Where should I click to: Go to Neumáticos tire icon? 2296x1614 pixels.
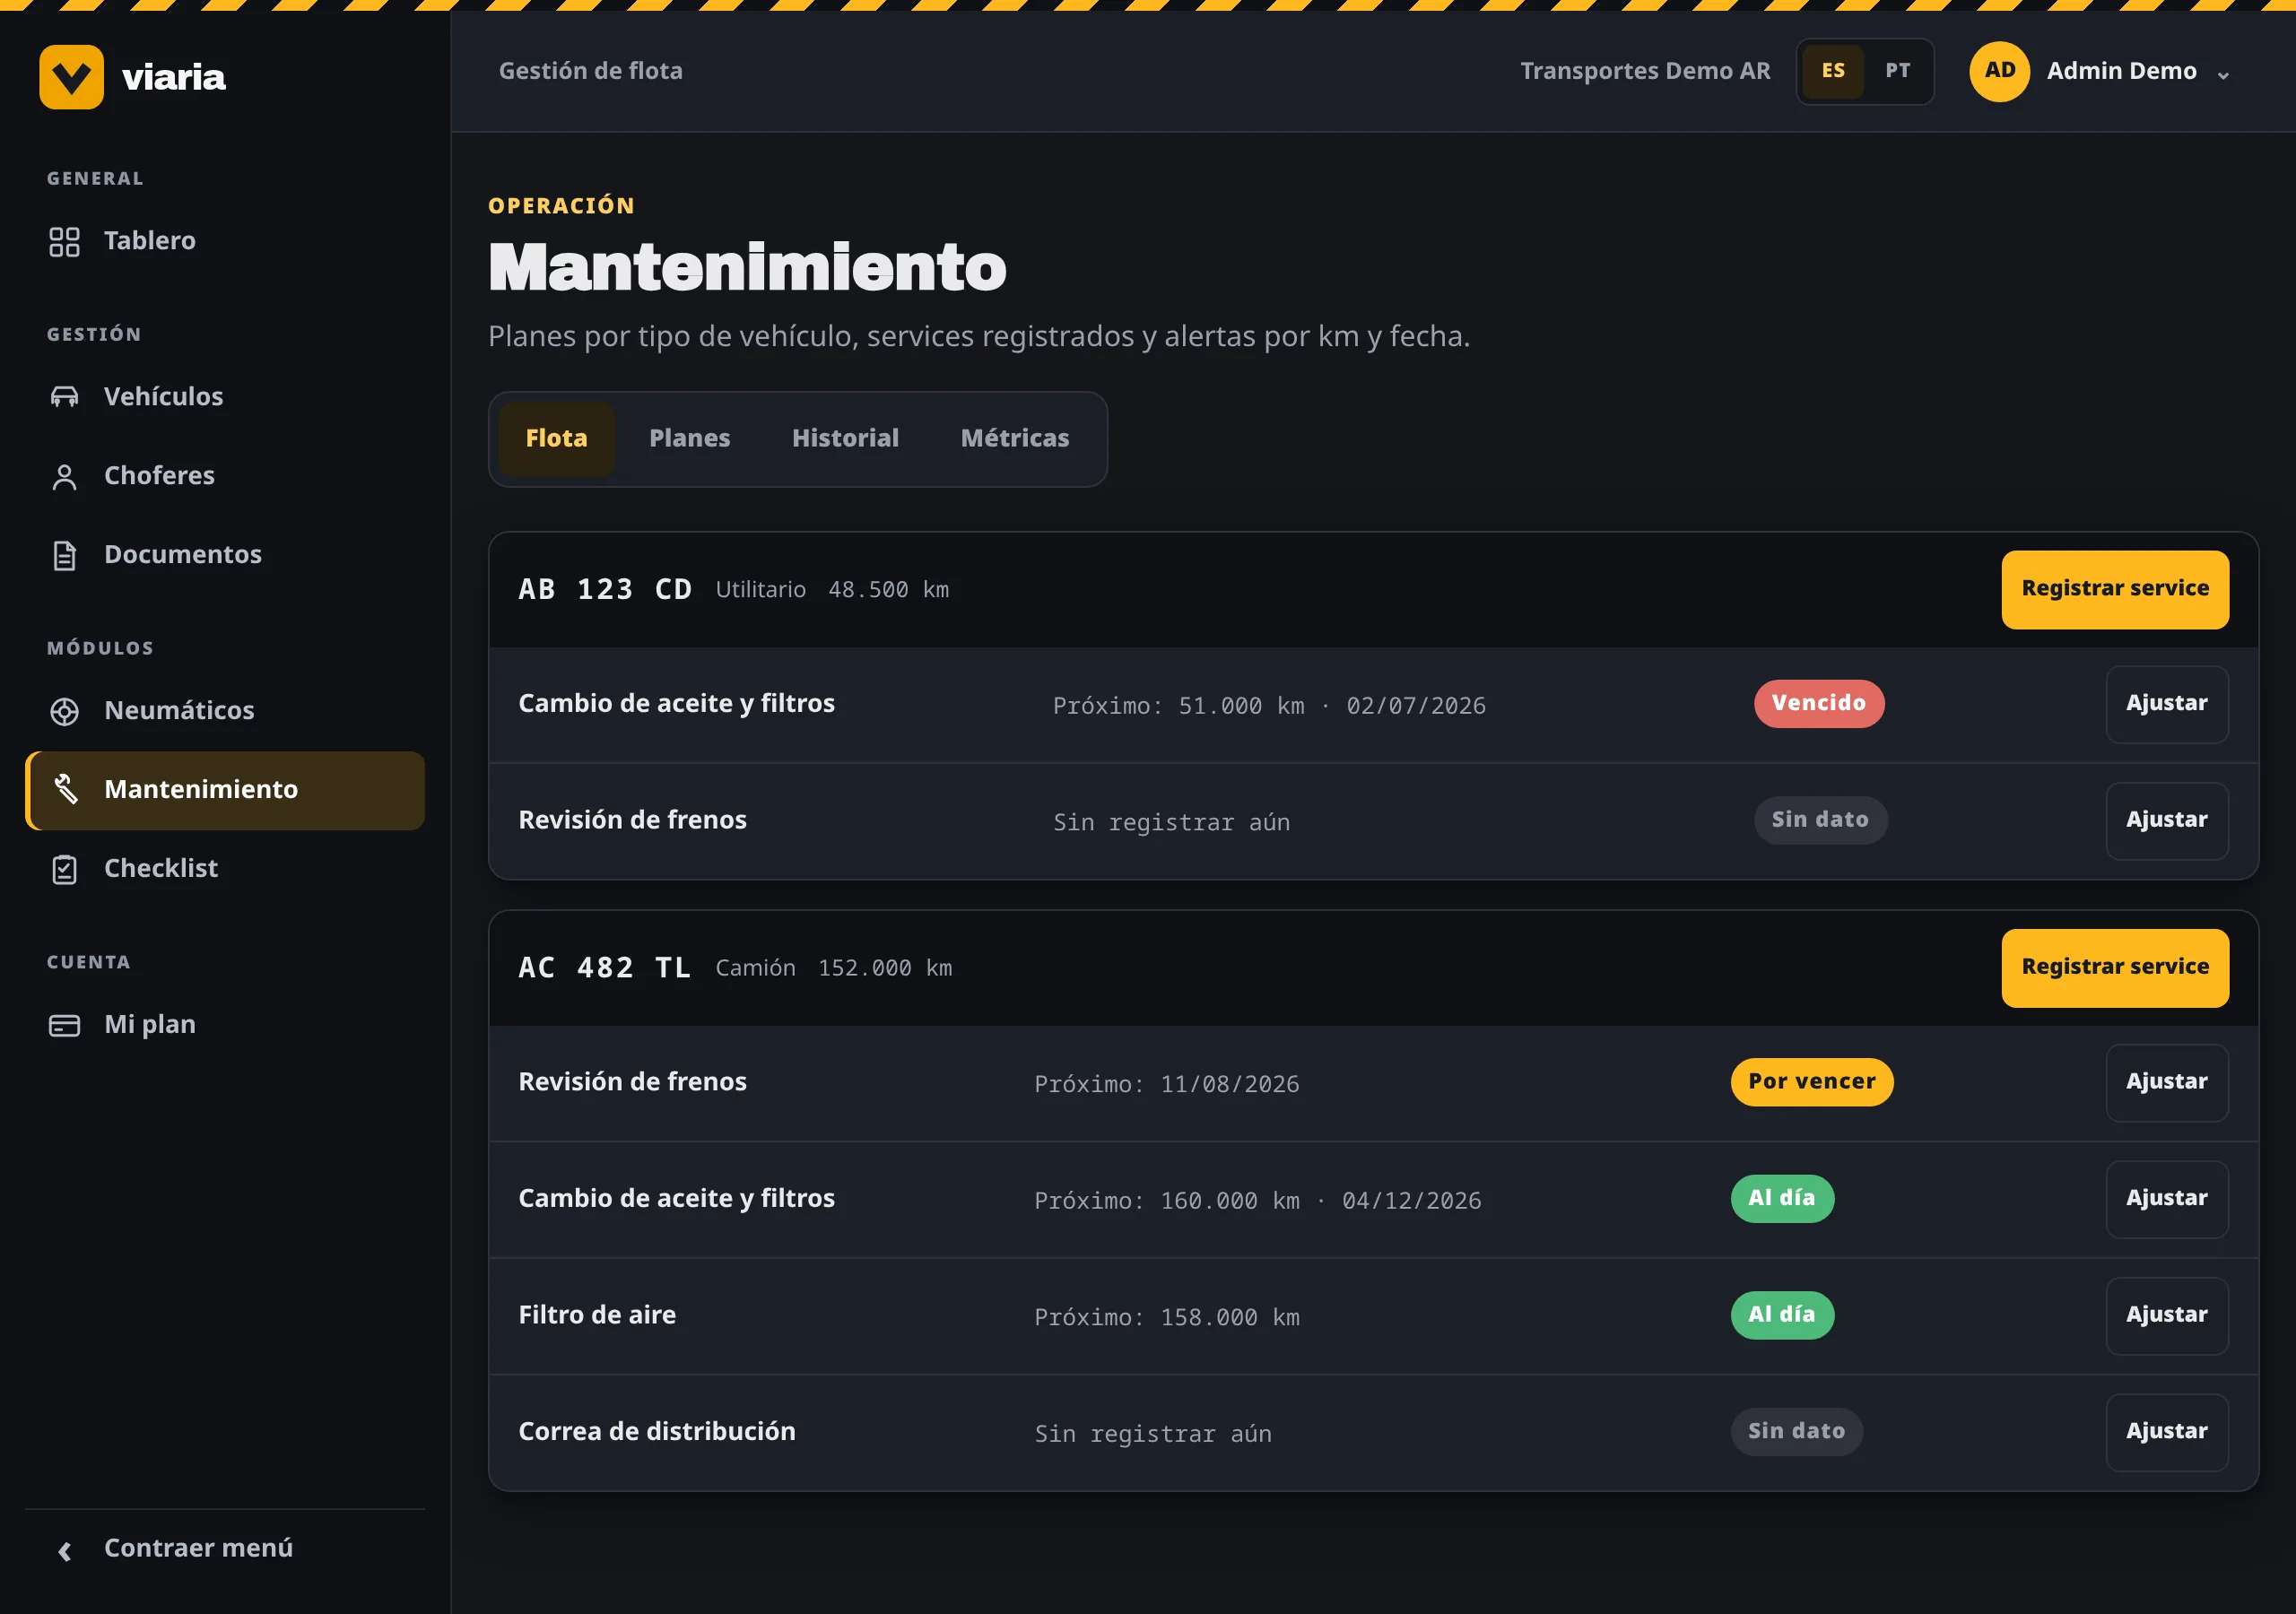pyautogui.click(x=64, y=711)
